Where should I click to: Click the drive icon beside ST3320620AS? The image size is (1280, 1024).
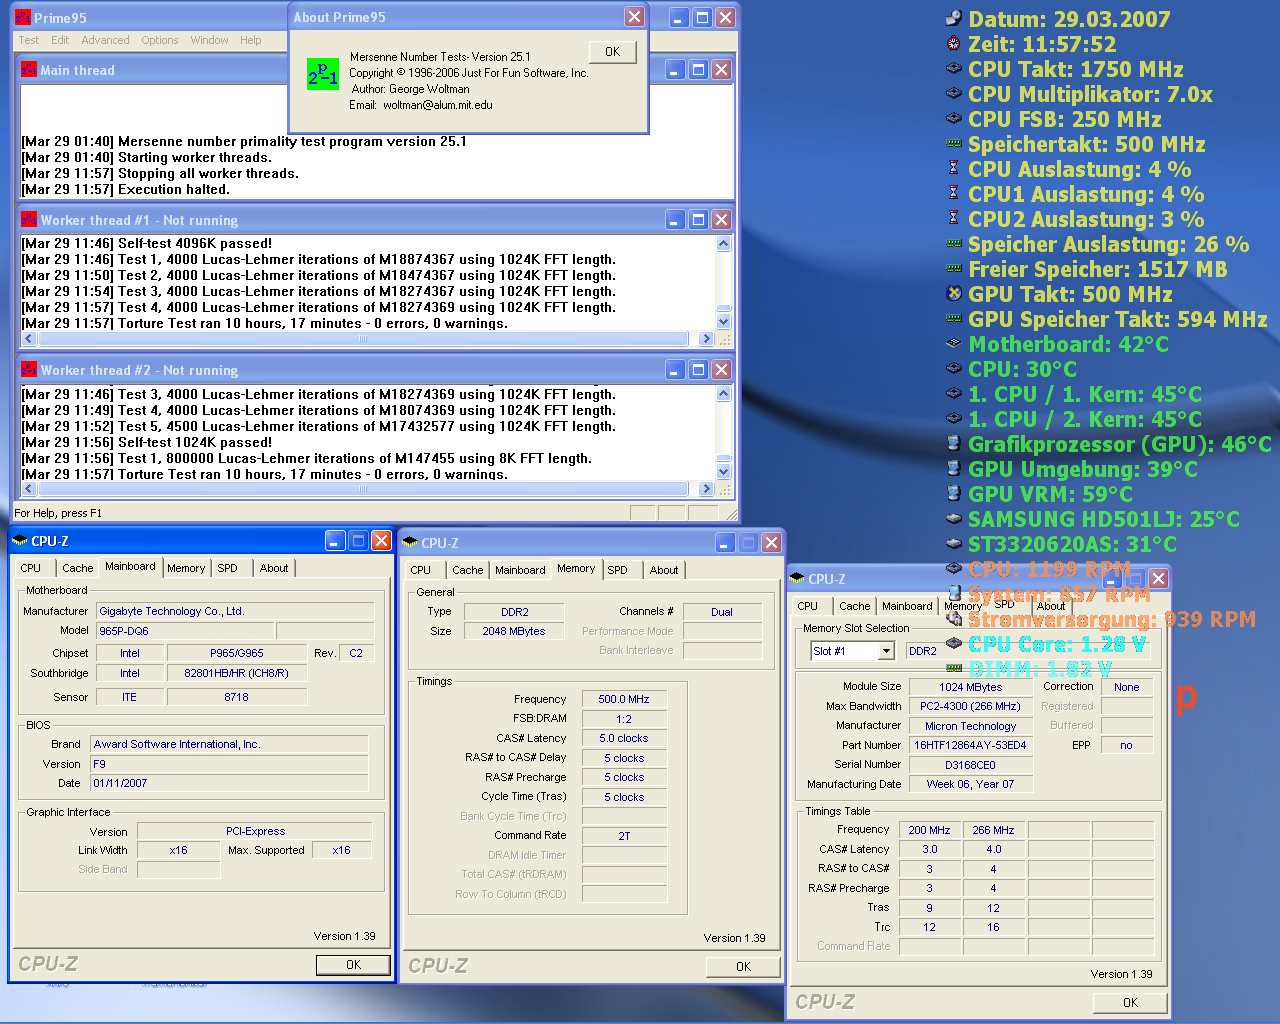pyautogui.click(x=953, y=543)
